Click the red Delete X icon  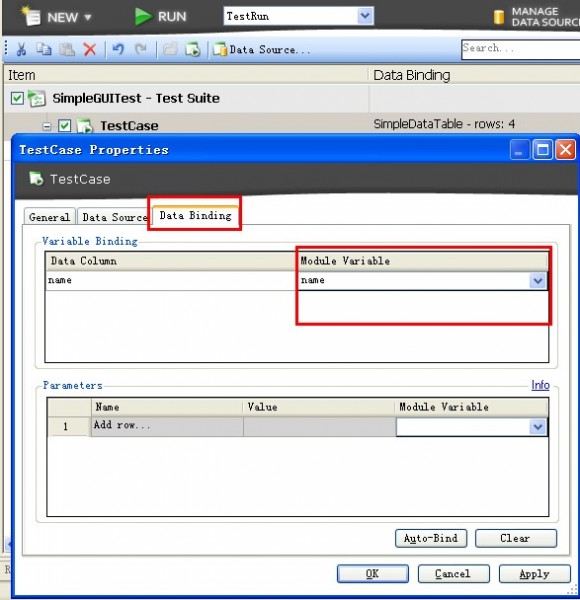(90, 49)
